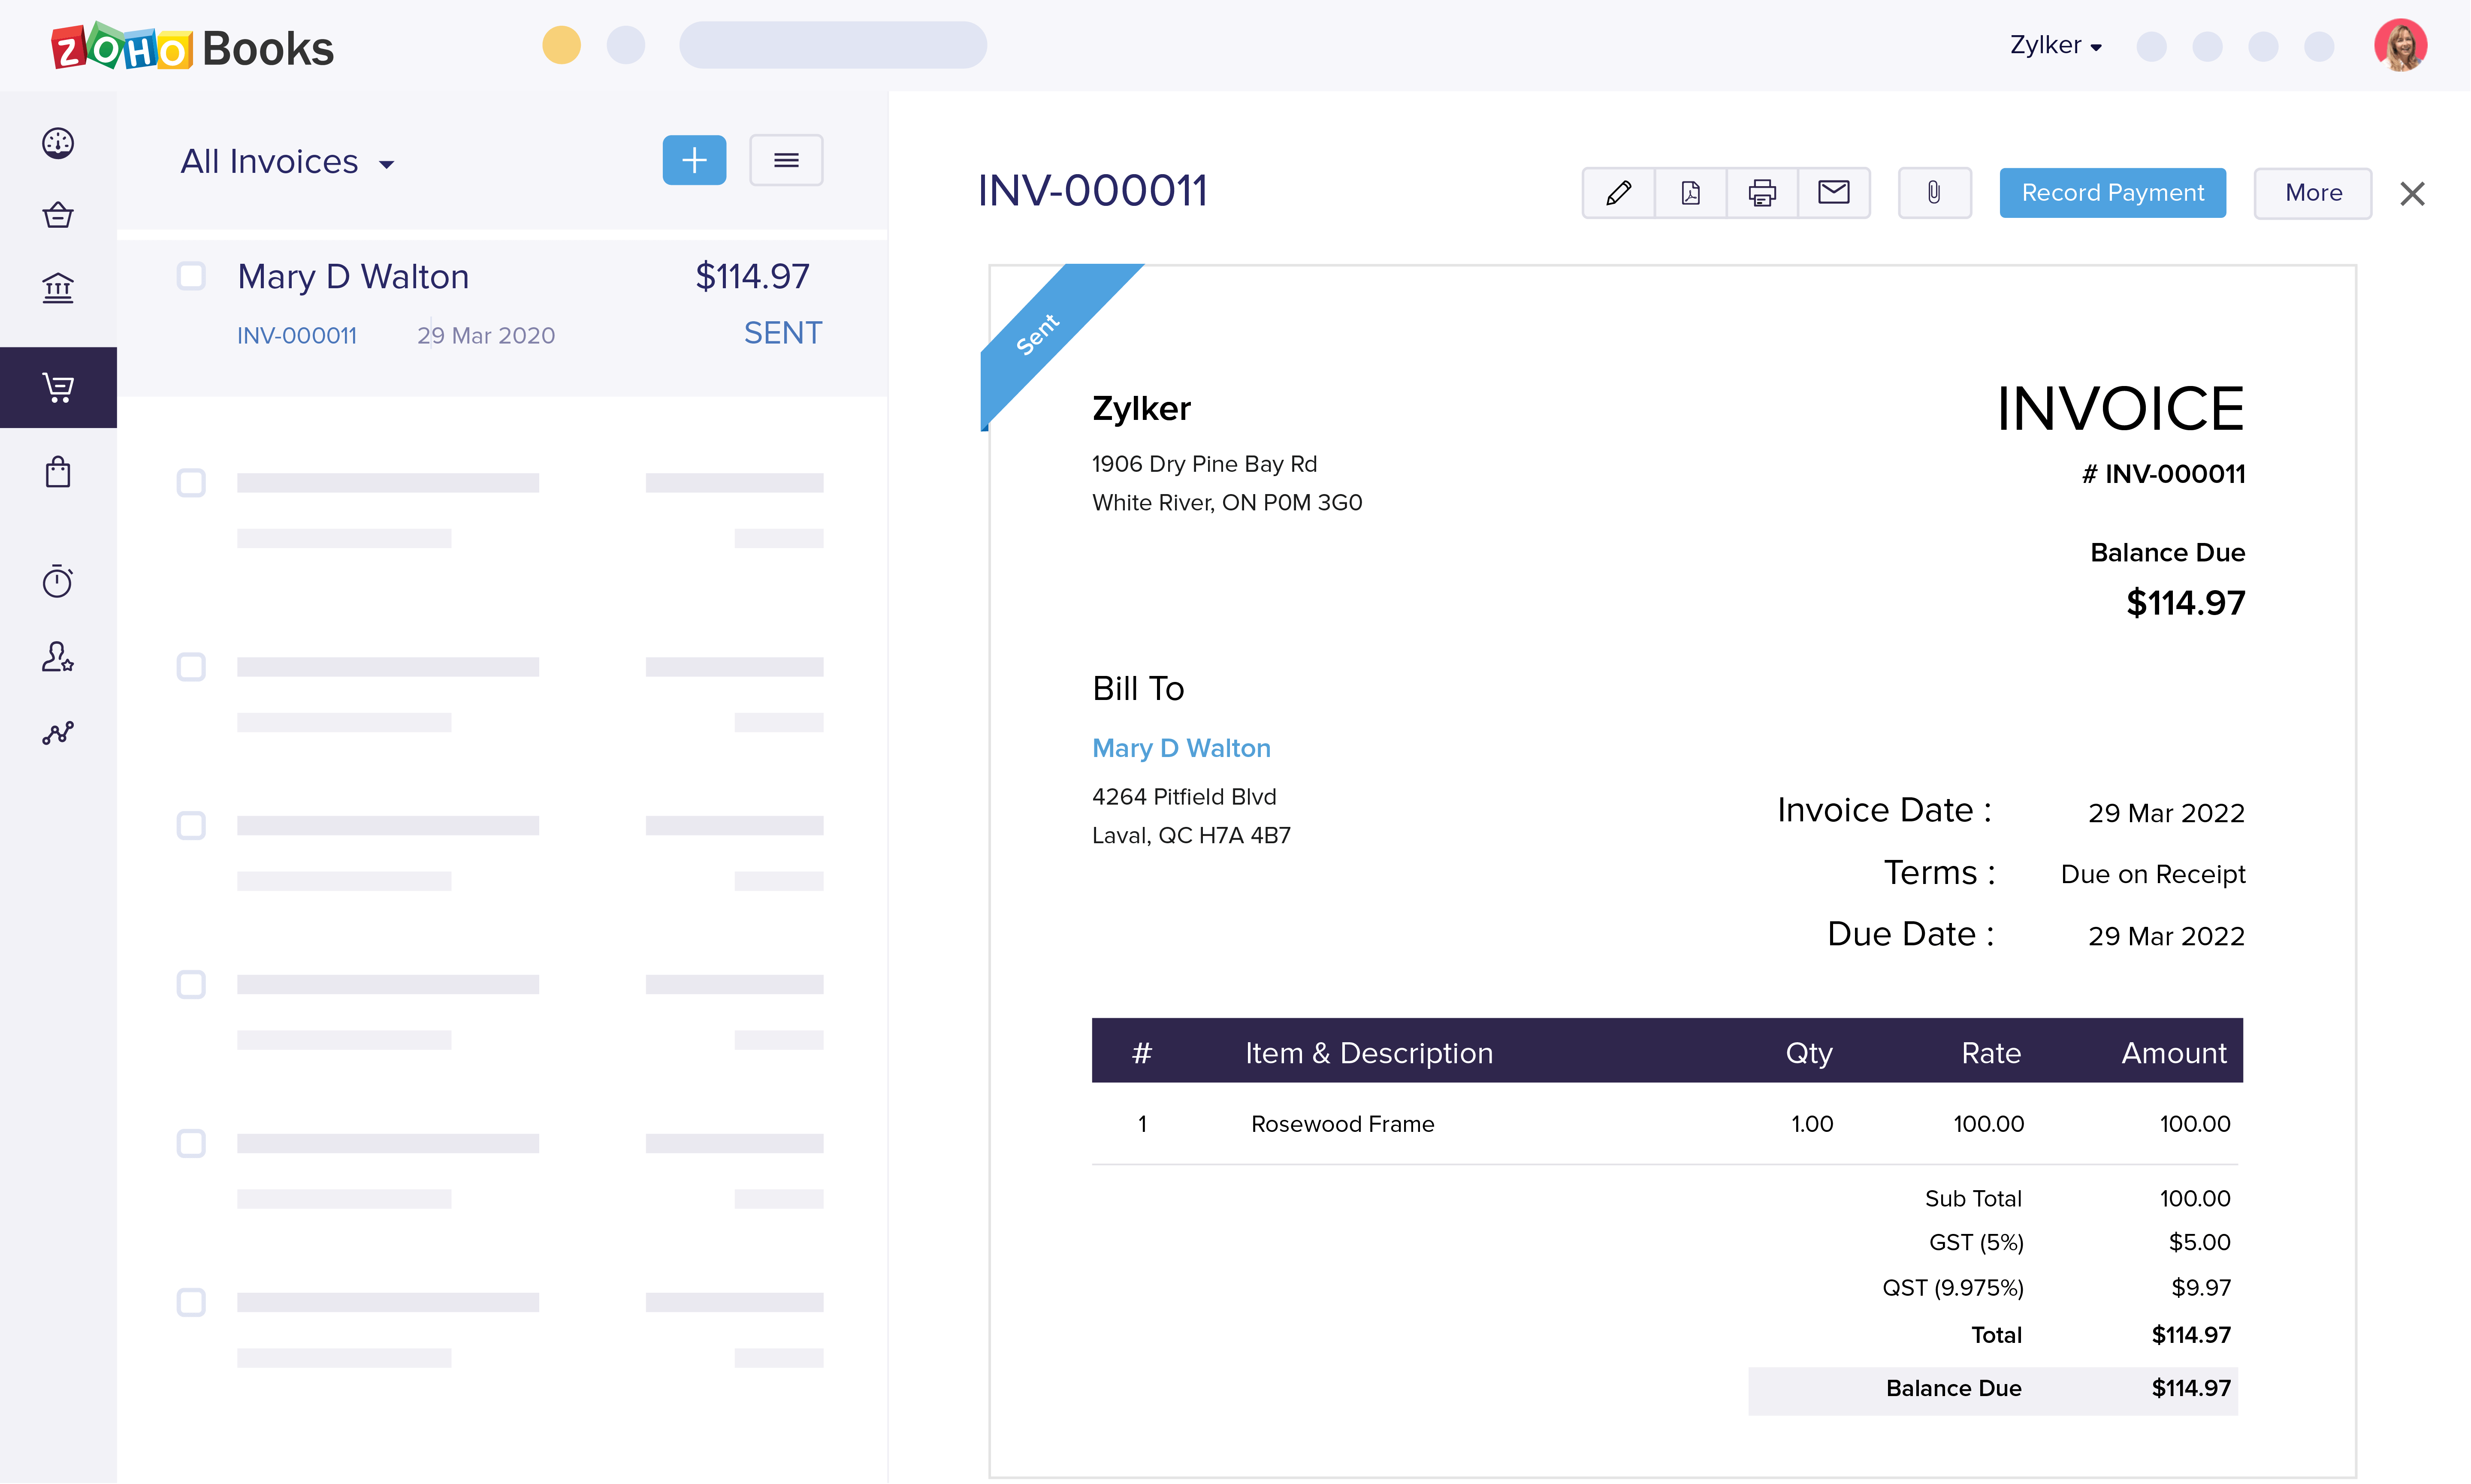Viewport: 2471px width, 1484px height.
Task: Click the GST (5%) tax label
Action: [1976, 1243]
